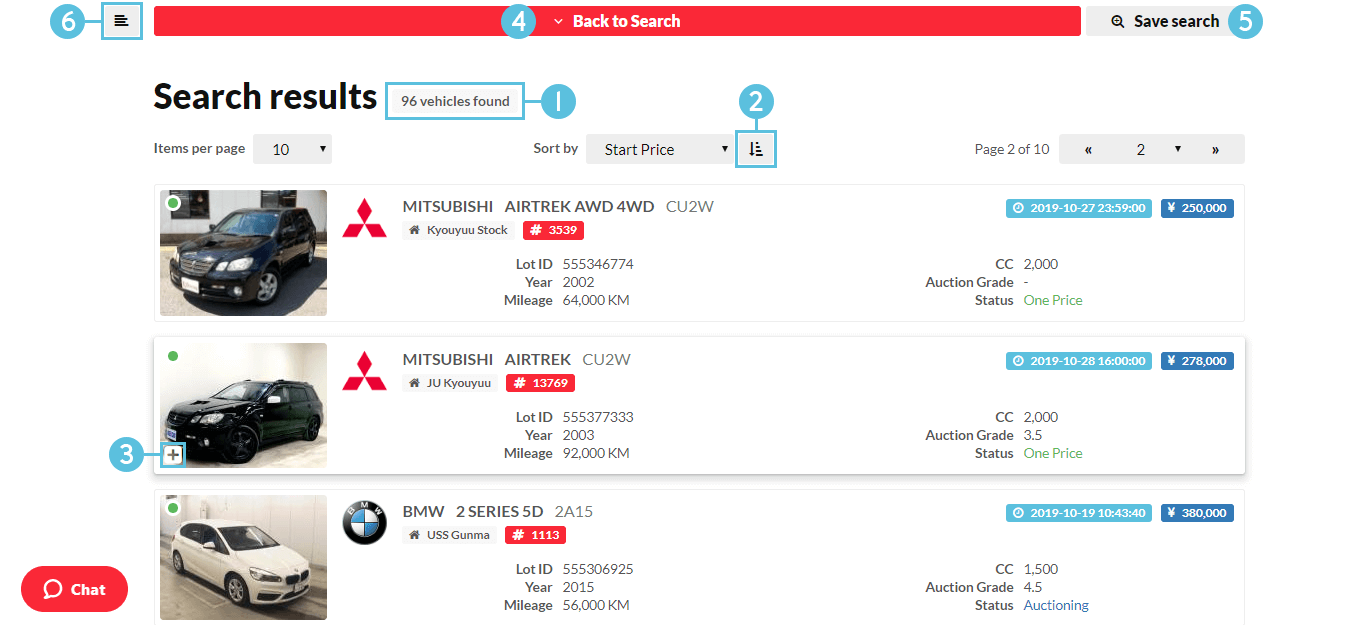Go to the next results page
Screen dimensions: 1349x625
pyautogui.click(x=1215, y=149)
